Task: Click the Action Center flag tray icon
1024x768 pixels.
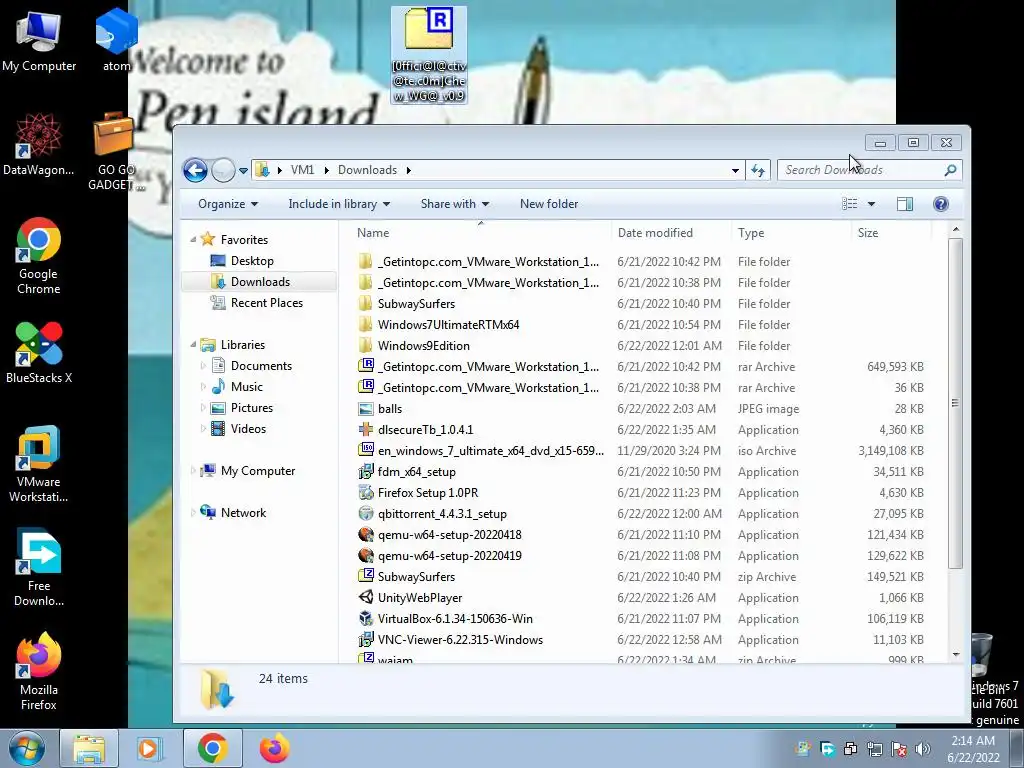Action: pos(899,749)
